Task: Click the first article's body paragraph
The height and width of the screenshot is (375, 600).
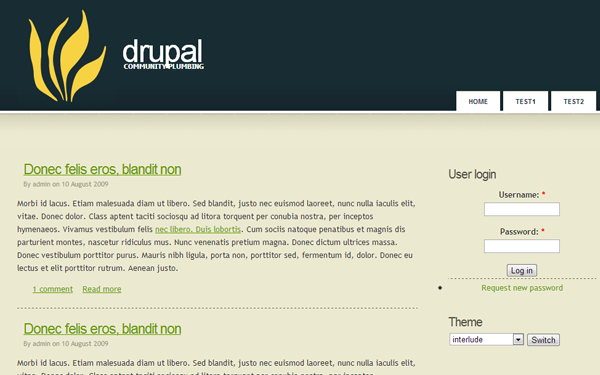Action: point(217,236)
